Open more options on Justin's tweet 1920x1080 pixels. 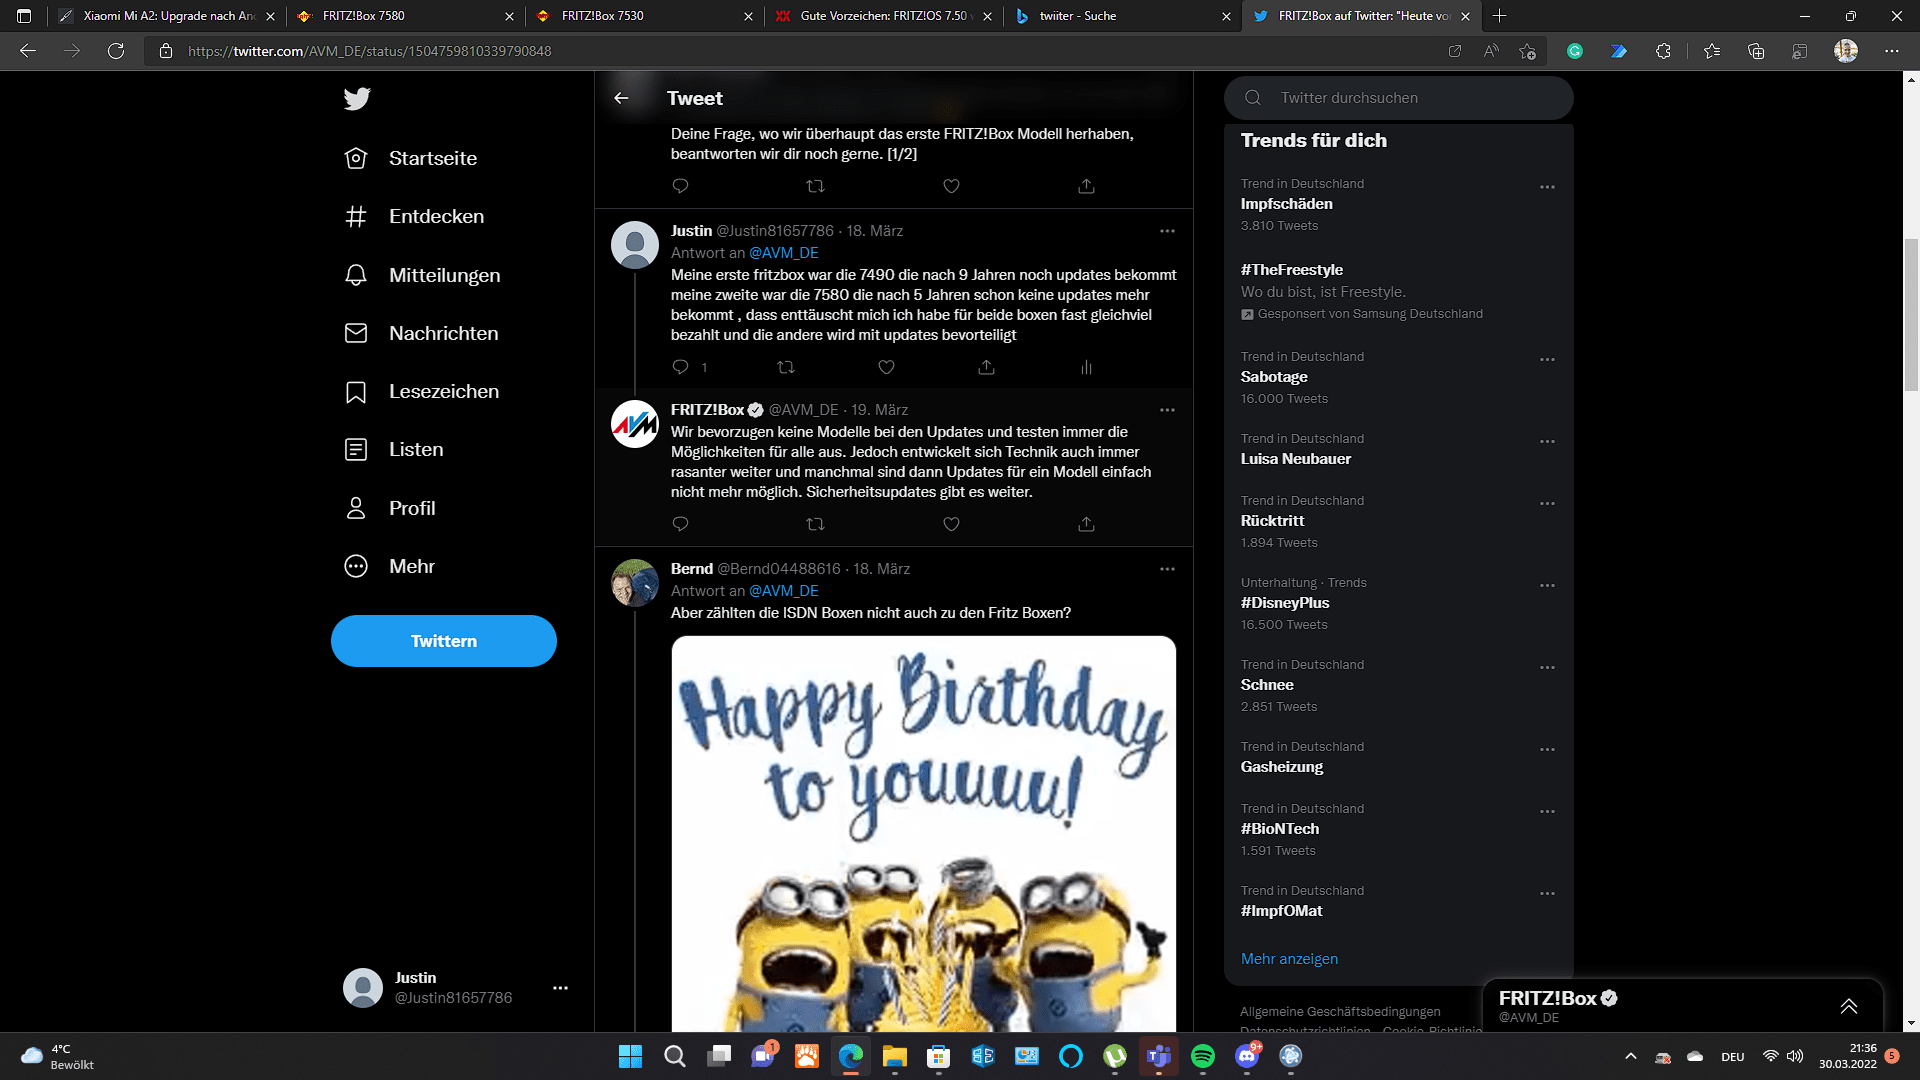click(1167, 231)
